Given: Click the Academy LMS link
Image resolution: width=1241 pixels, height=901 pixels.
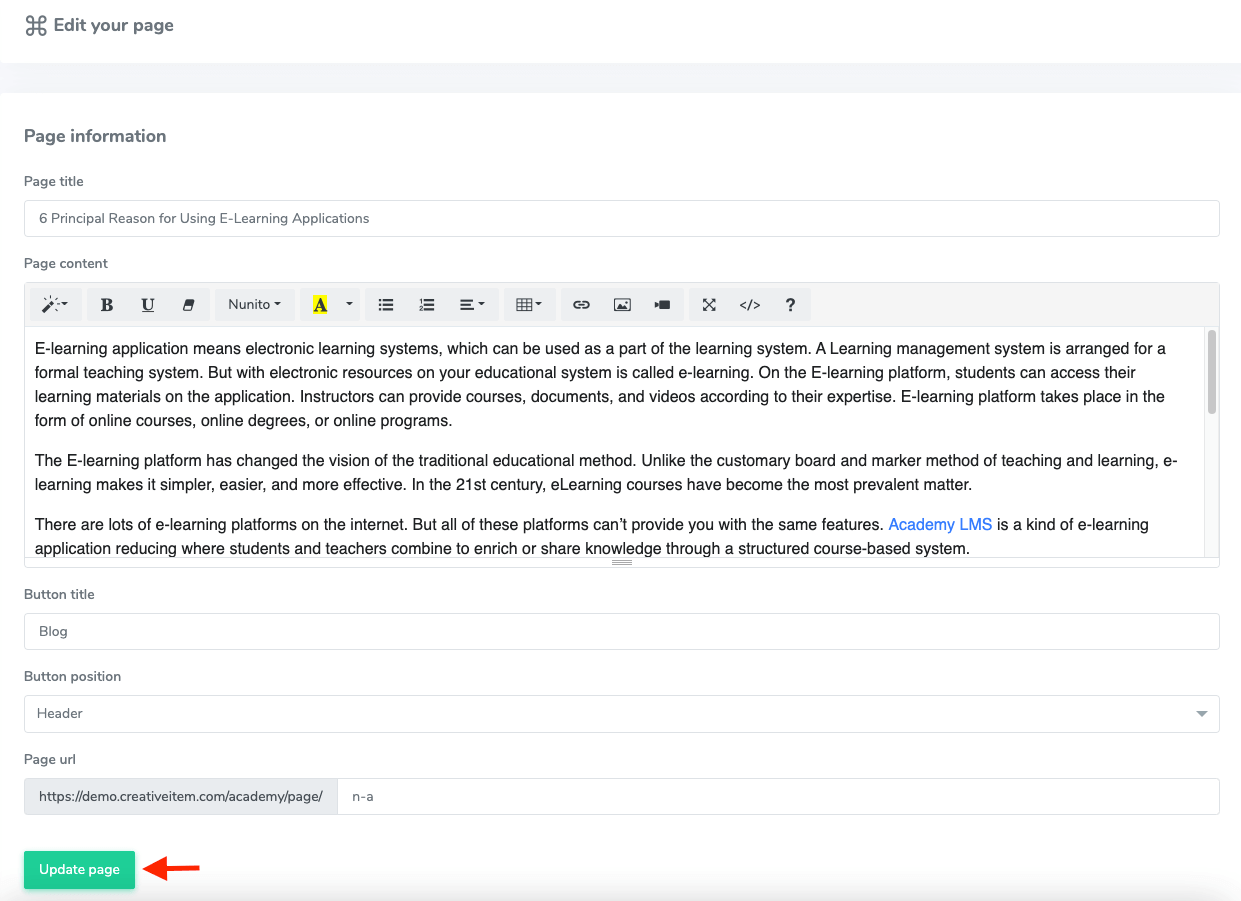Looking at the screenshot, I should click(940, 524).
